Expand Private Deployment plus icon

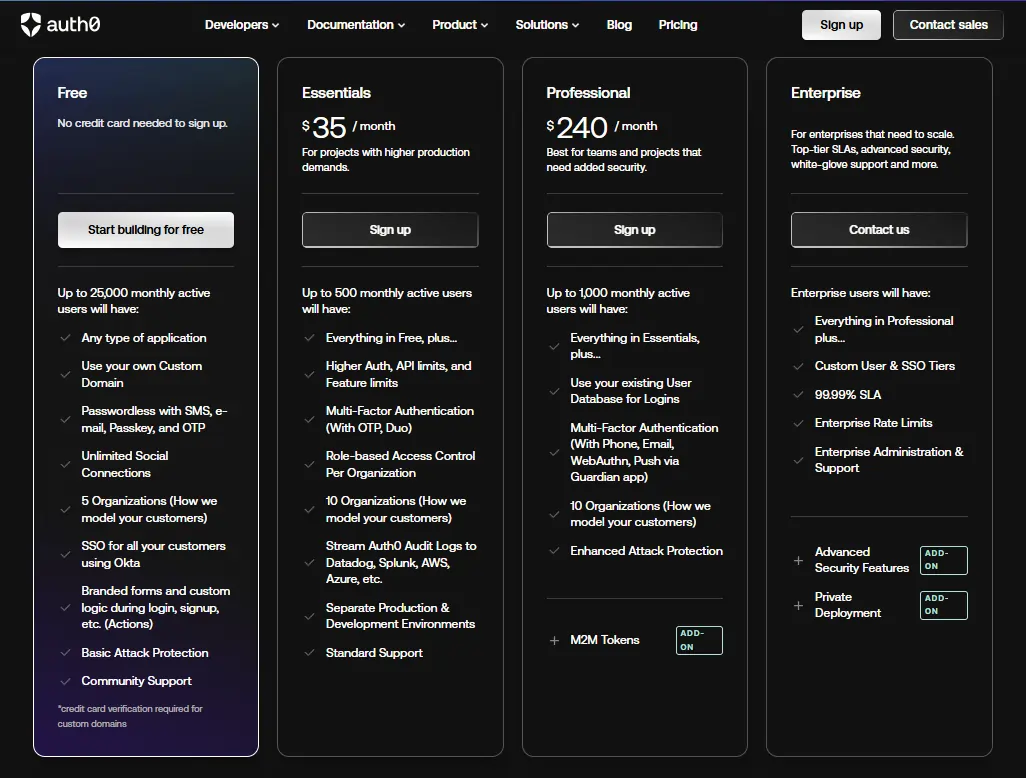click(x=798, y=605)
